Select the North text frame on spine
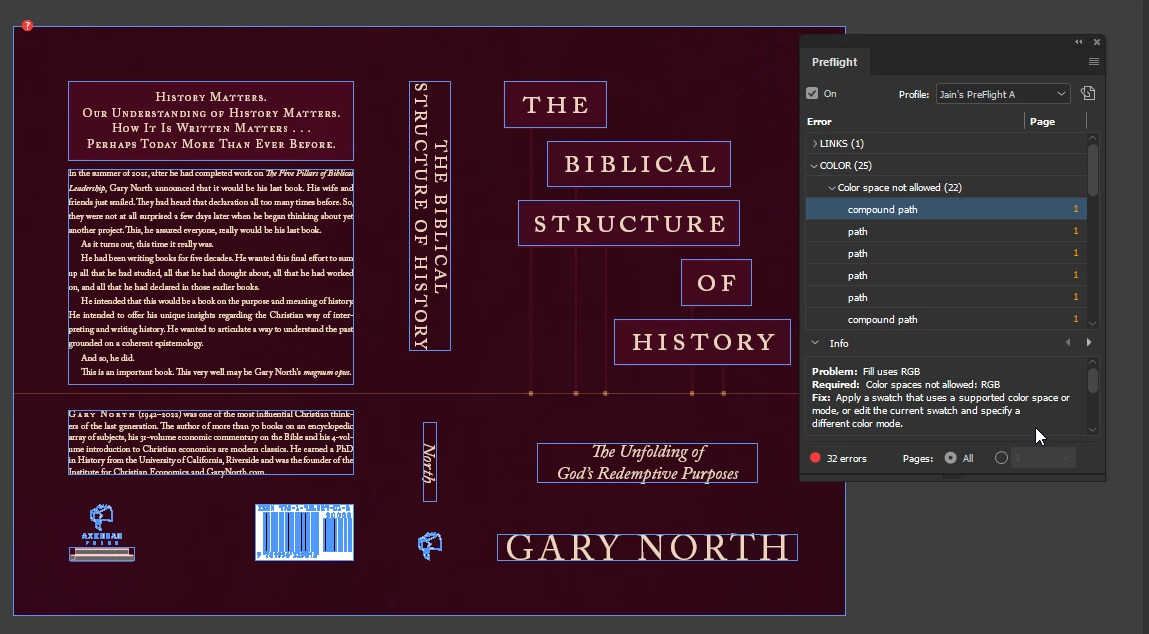 coord(429,462)
